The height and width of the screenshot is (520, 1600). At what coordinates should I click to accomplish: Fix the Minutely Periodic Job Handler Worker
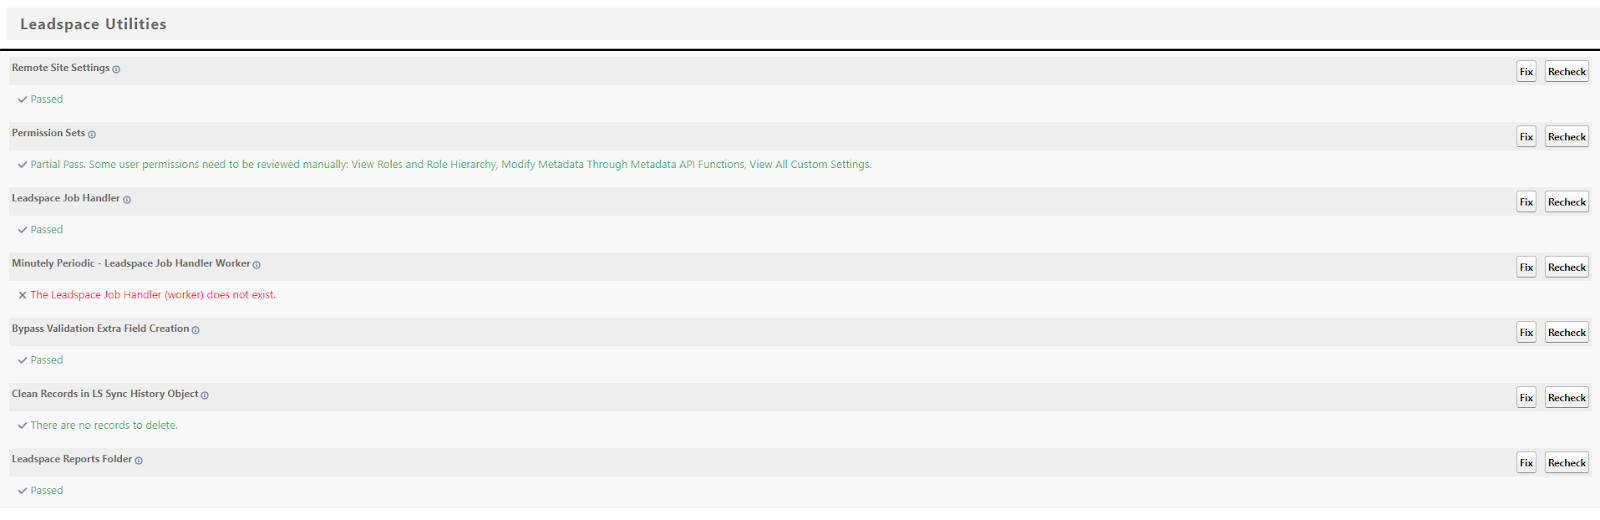click(1526, 267)
